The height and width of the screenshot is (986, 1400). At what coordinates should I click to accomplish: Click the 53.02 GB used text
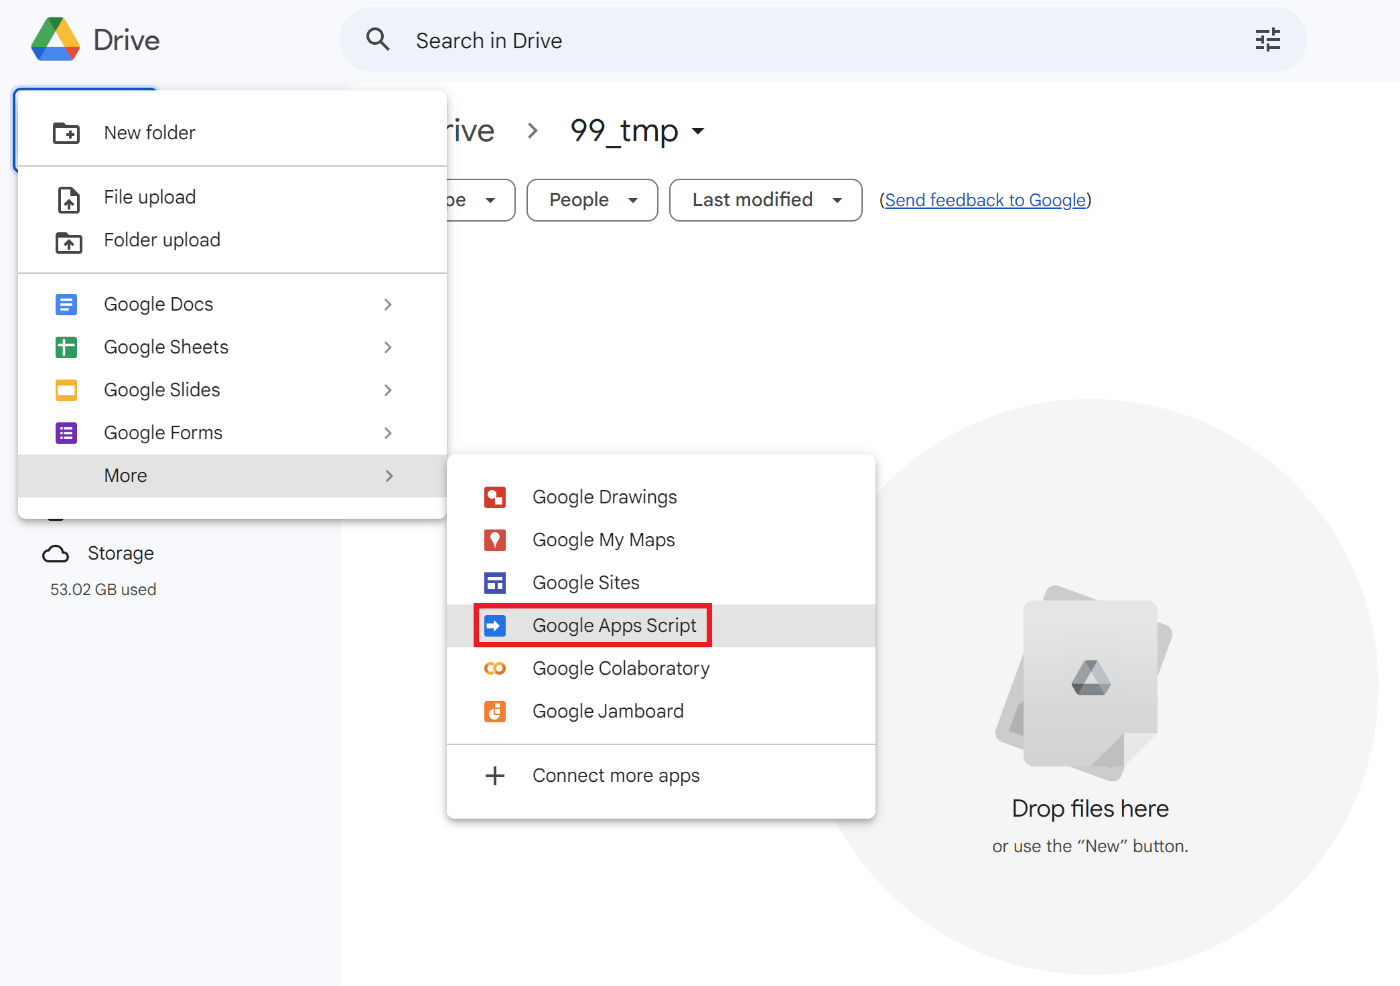(103, 590)
